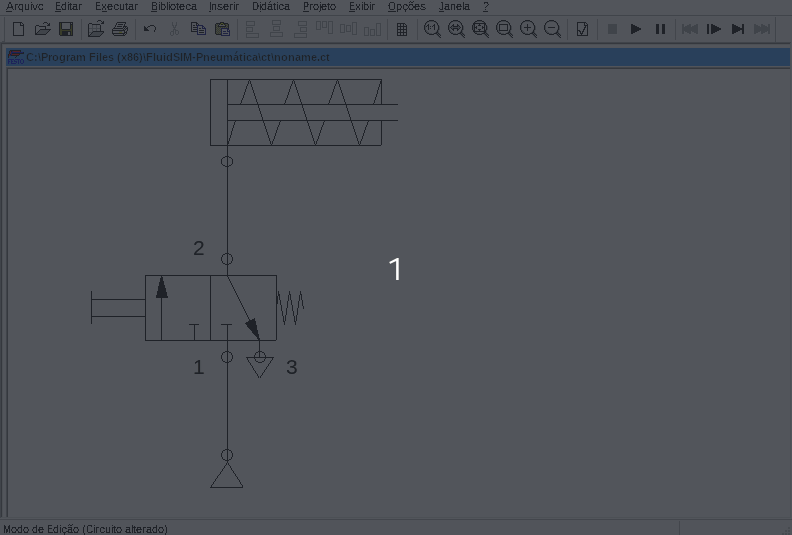This screenshot has width=792, height=535.
Task: Reset zoom to 1:1 scale icon
Action: 432,29
